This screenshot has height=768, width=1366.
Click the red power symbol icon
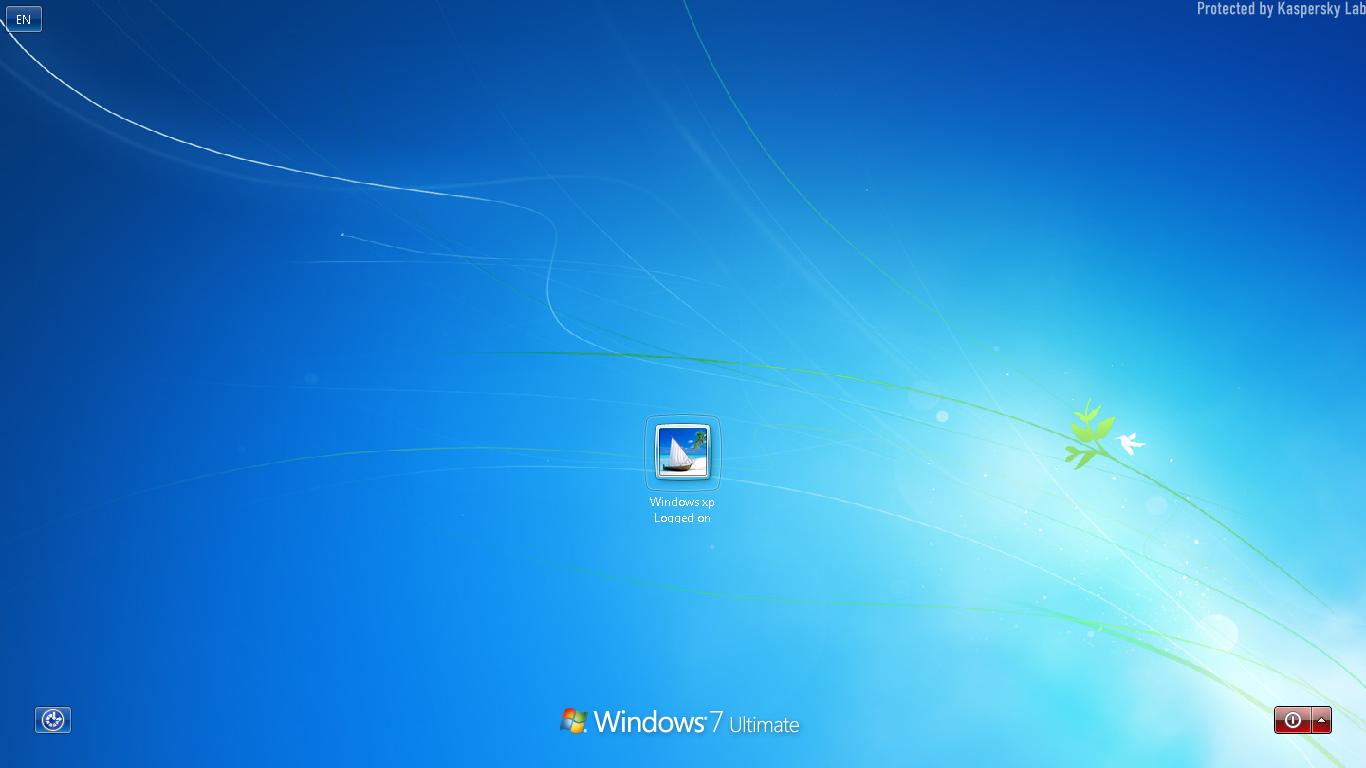point(1292,719)
